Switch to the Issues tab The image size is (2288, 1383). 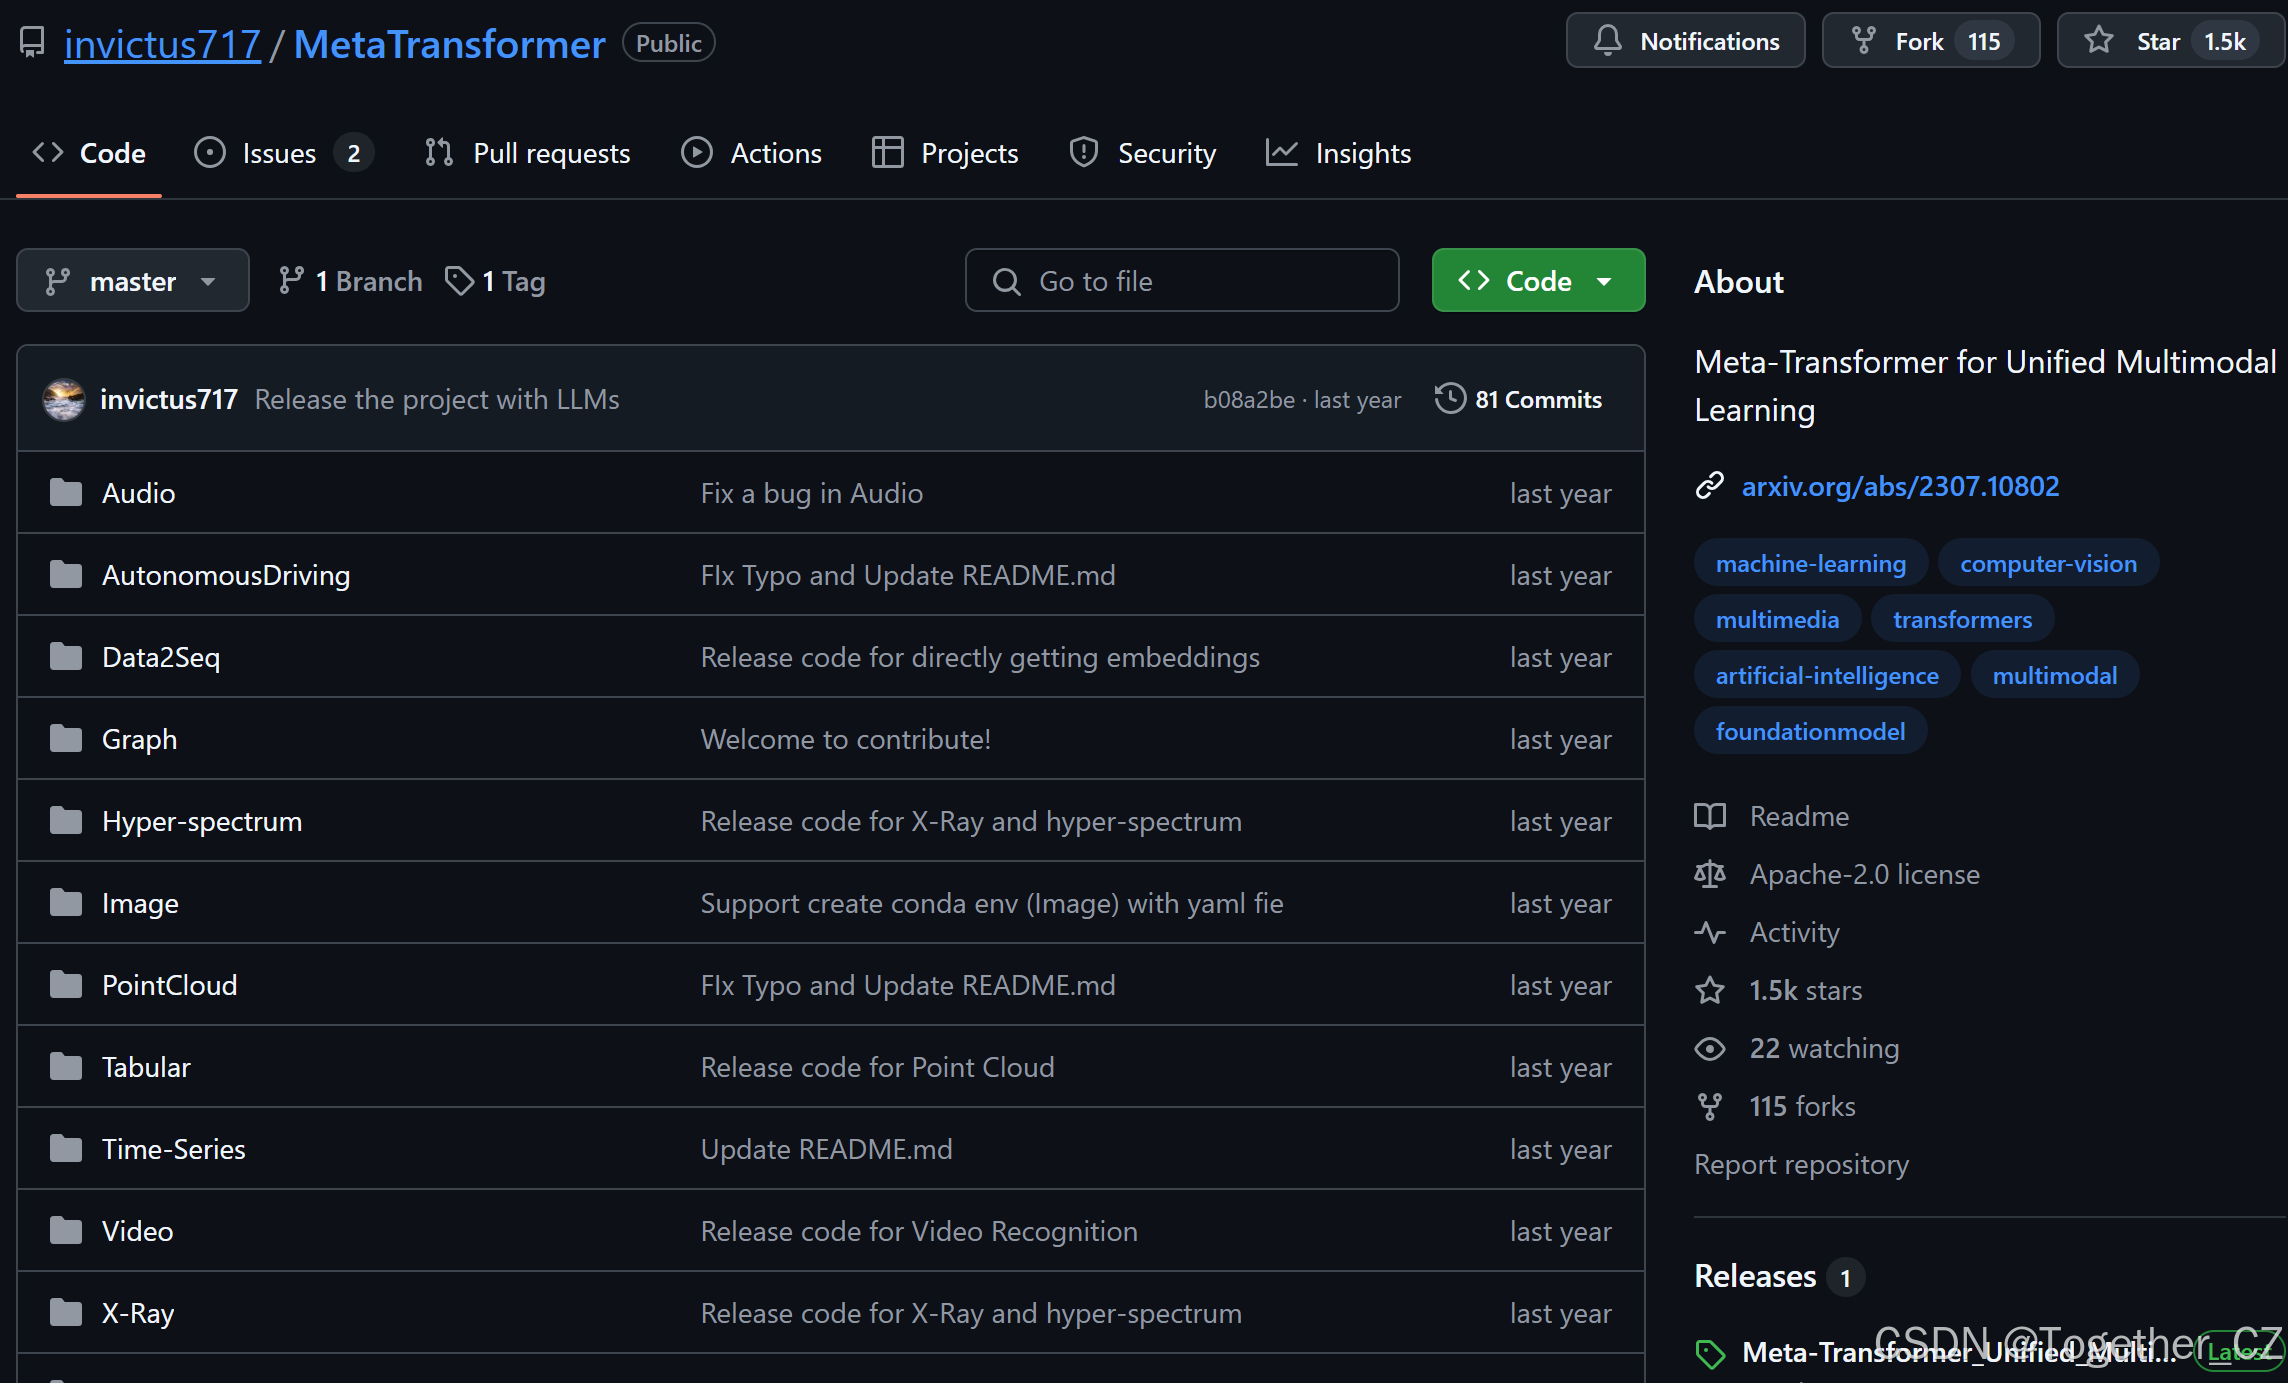pos(279,153)
